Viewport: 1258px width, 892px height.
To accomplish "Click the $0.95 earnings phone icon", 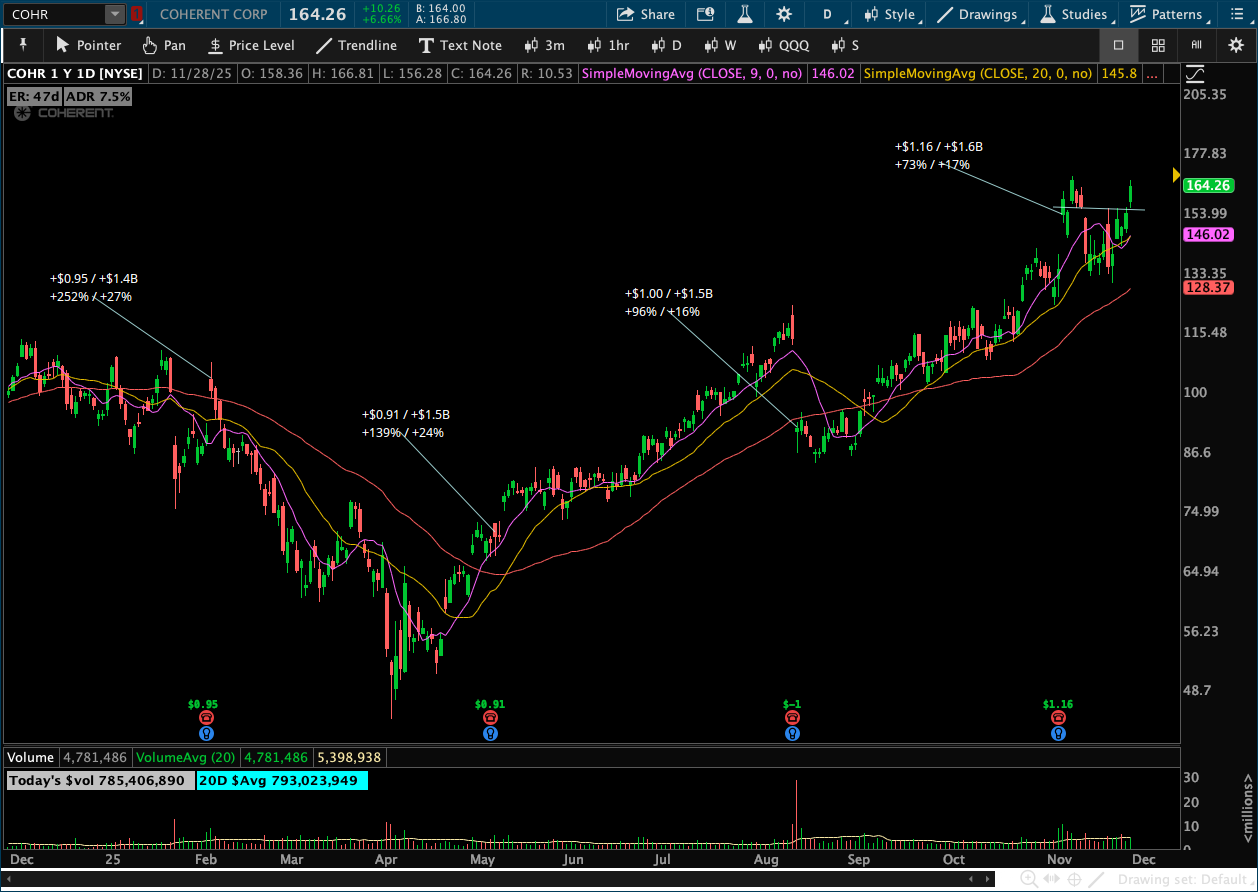I will click(x=206, y=718).
